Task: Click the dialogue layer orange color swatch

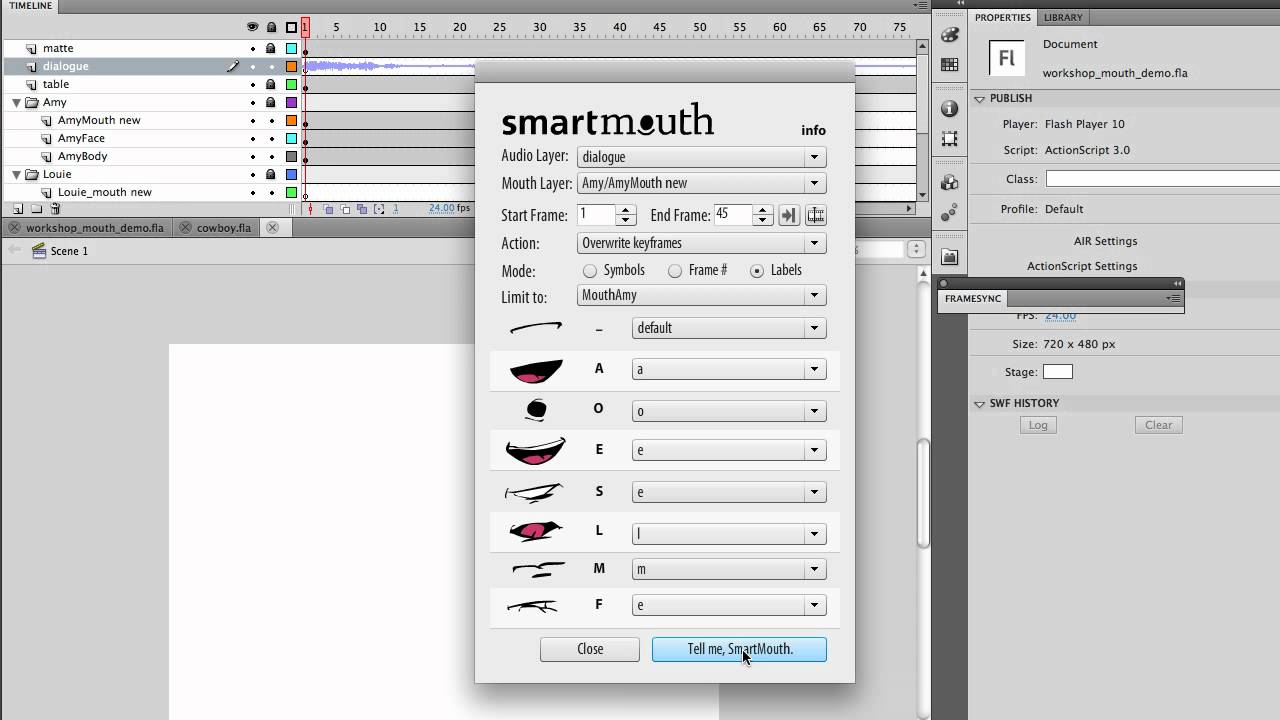Action: pos(291,66)
